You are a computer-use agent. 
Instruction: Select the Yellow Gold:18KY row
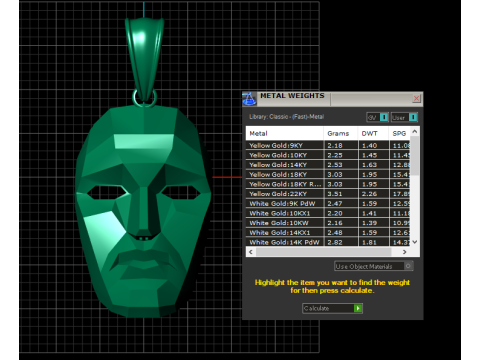[328, 174]
